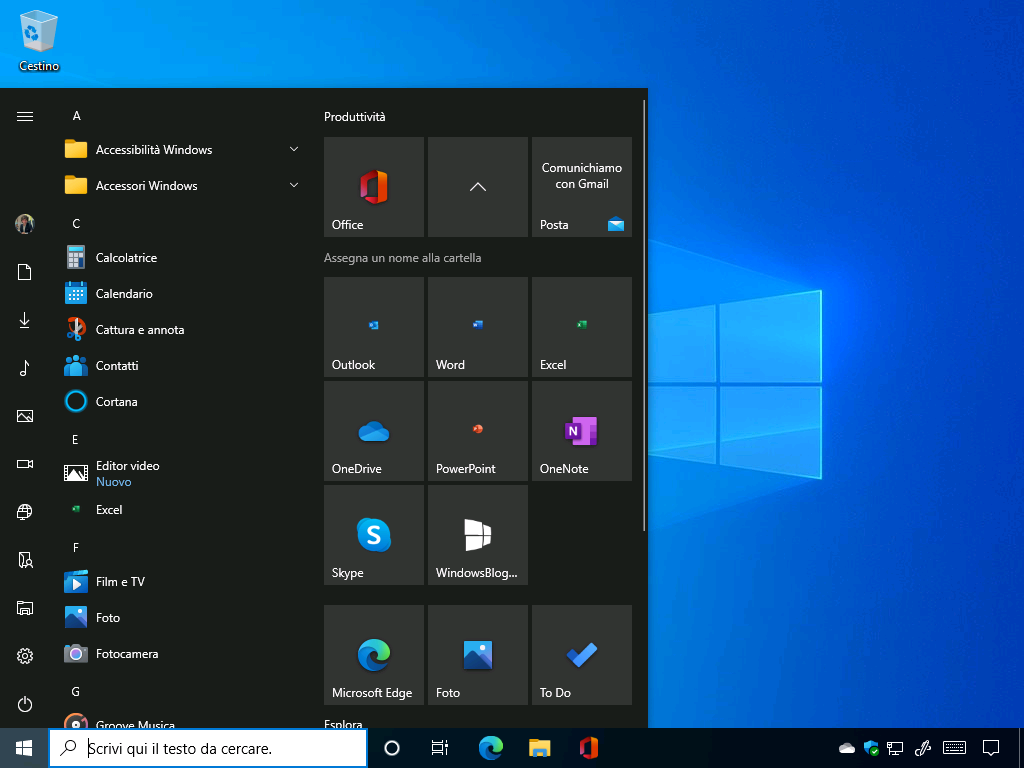Open the Excel tile

tap(582, 327)
